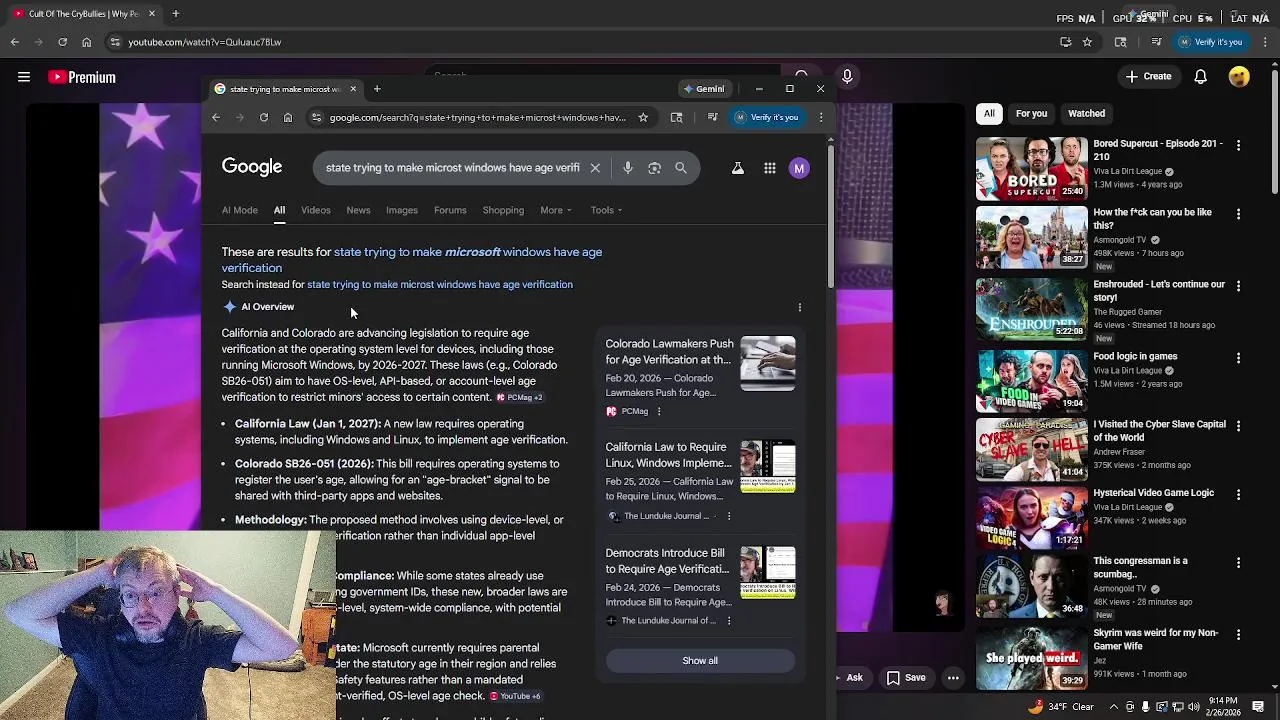This screenshot has height=720, width=1280.
Task: Open This congressman is a scumbag thumbnail
Action: tap(1031, 585)
